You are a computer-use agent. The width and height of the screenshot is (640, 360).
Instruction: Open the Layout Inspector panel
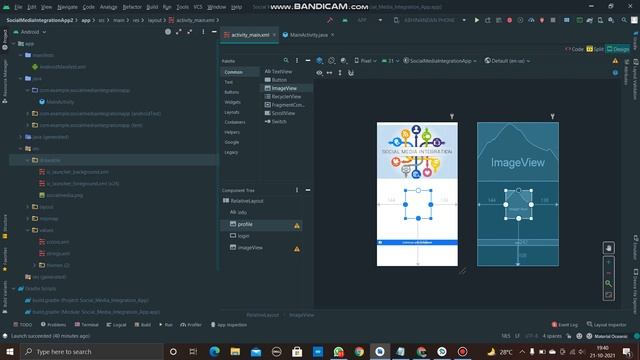point(607,324)
